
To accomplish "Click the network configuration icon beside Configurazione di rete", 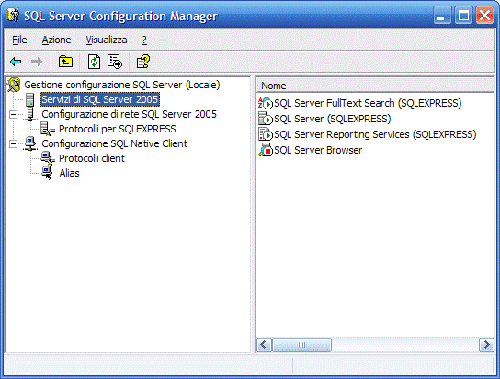I will point(31,114).
